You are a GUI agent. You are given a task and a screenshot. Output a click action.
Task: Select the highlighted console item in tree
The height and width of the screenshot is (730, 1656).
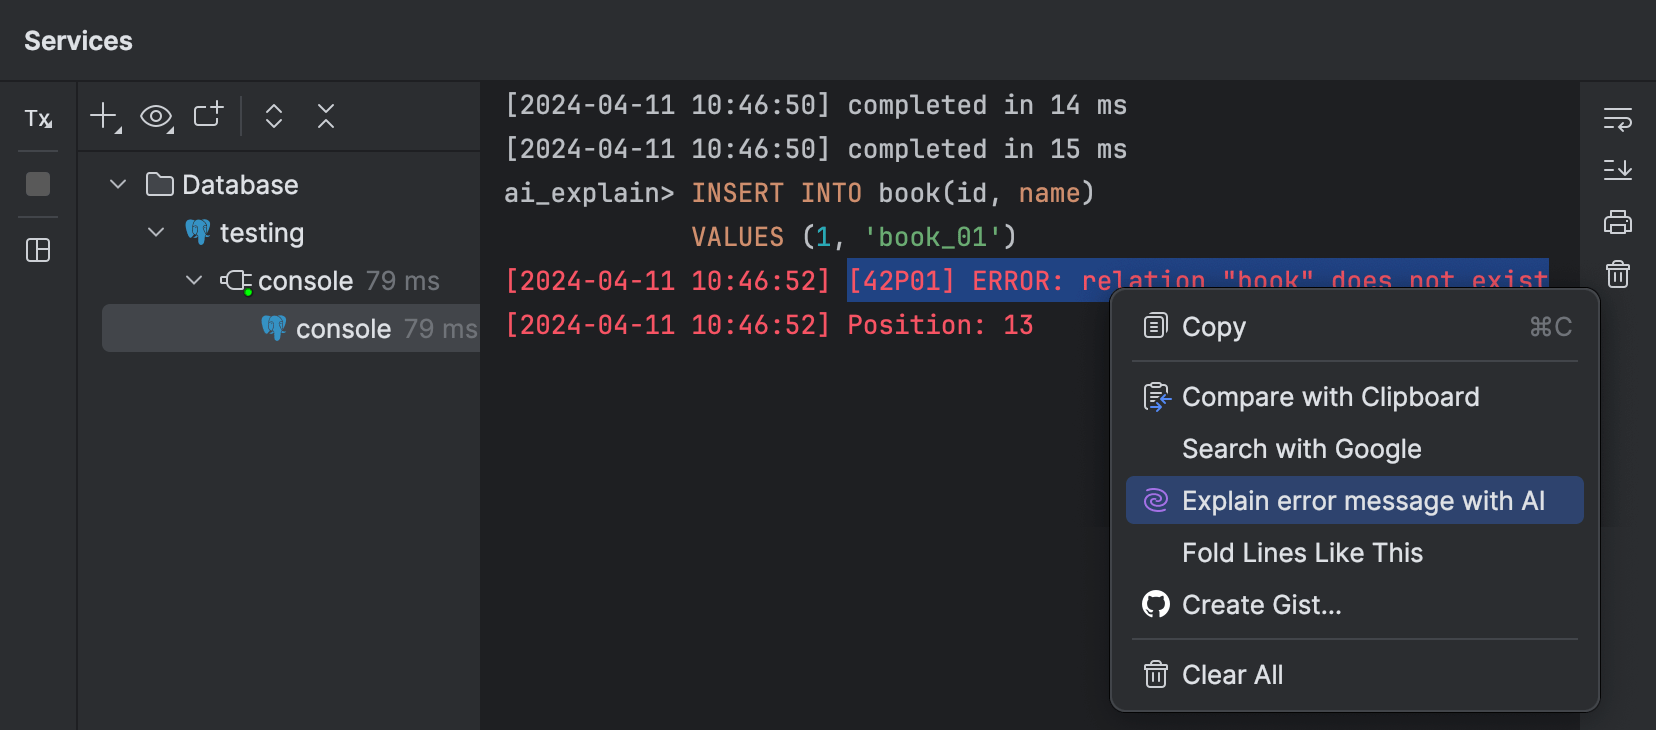pos(343,328)
